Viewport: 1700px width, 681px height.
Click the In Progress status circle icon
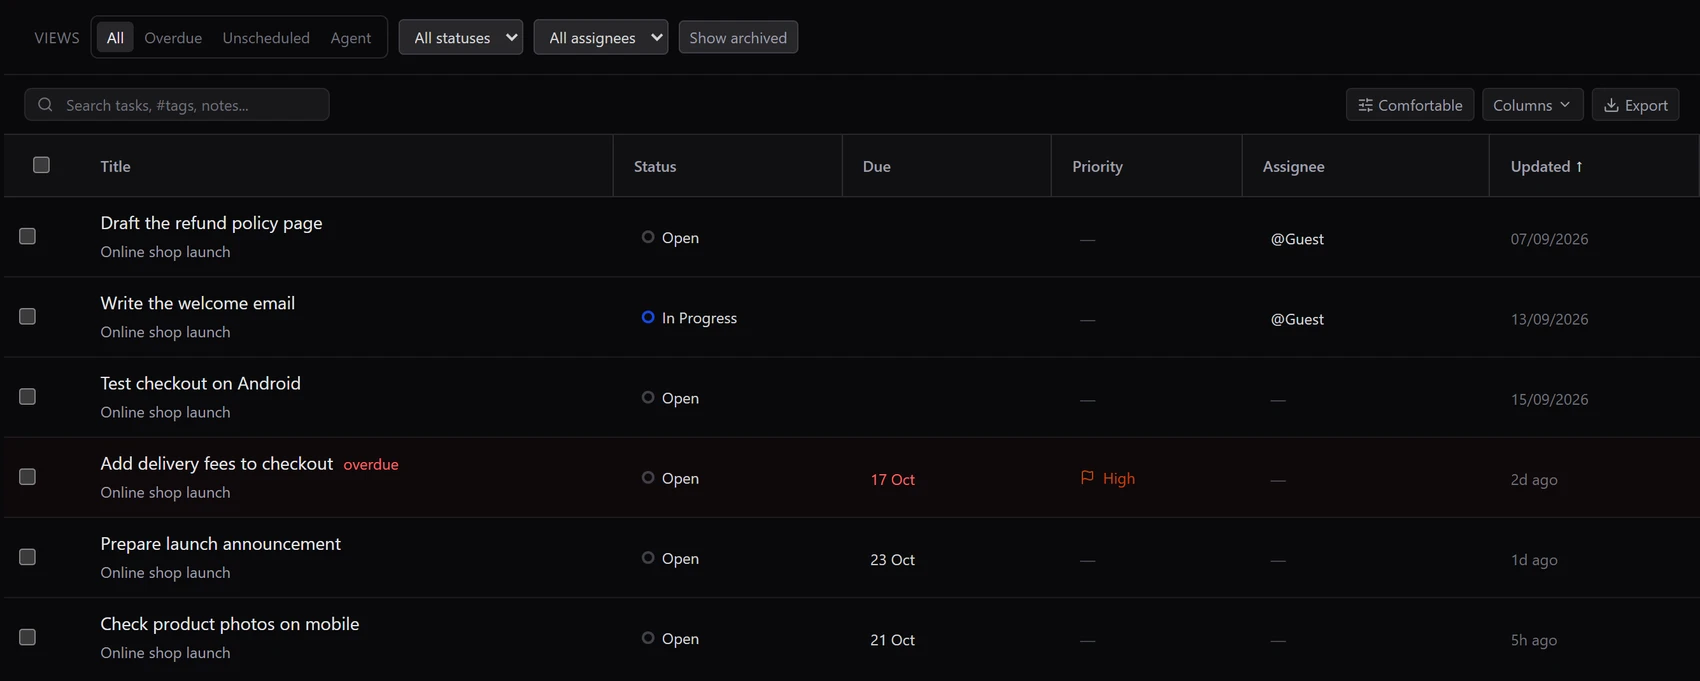click(x=648, y=317)
